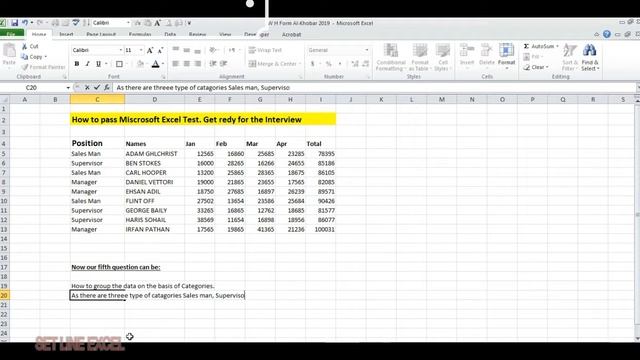The width and height of the screenshot is (640, 360).
Task: Switch to the Formulas tab
Action: point(140,35)
